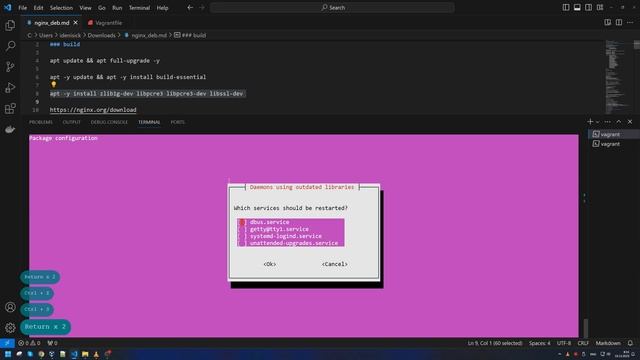This screenshot has width=640, height=360.
Task: Open the Docker view in activity bar
Action: coord(10,129)
